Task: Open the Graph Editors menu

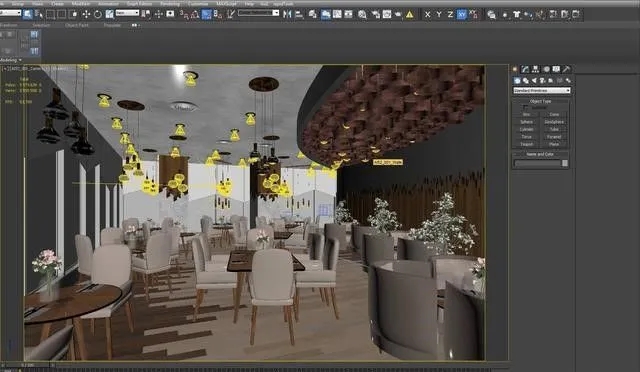Action: [139, 4]
